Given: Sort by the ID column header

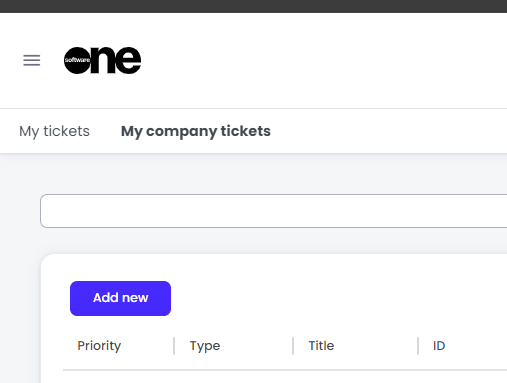Looking at the screenshot, I should tap(439, 346).
